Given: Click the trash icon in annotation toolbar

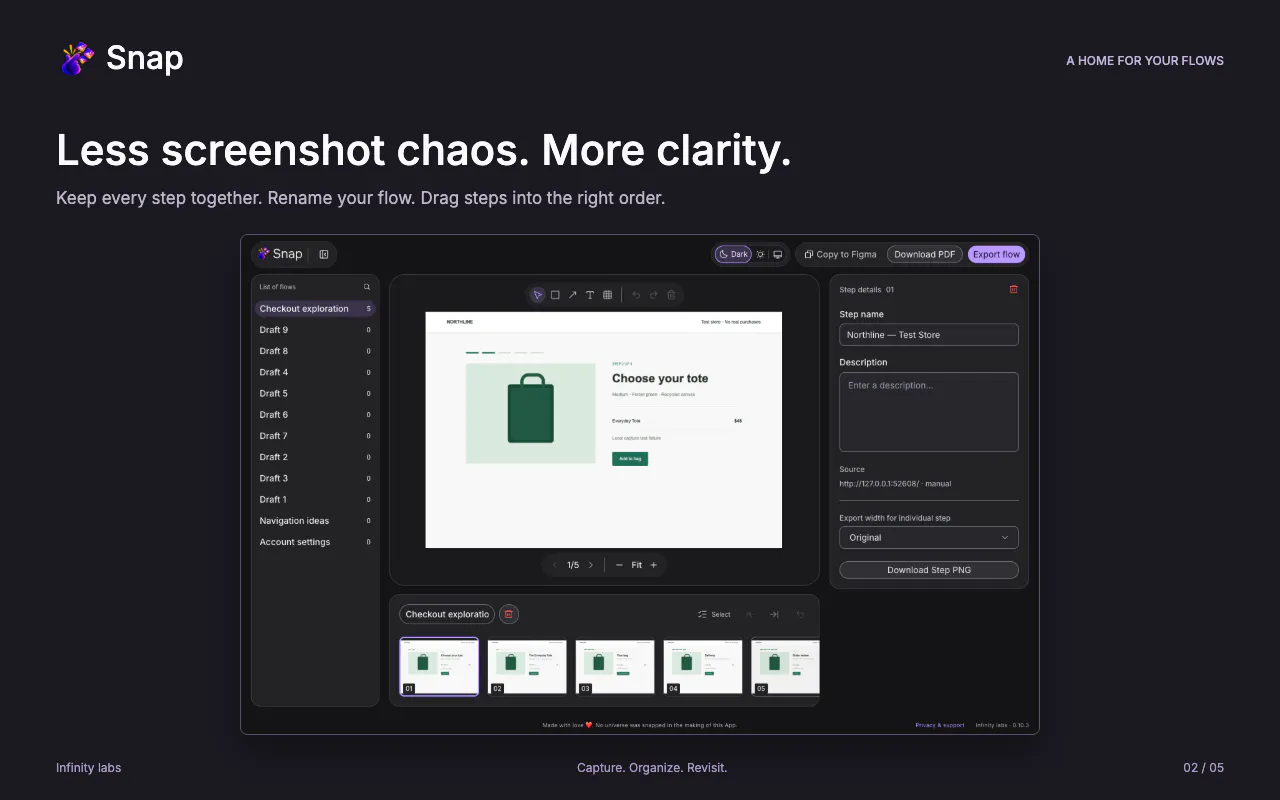Looking at the screenshot, I should point(671,295).
